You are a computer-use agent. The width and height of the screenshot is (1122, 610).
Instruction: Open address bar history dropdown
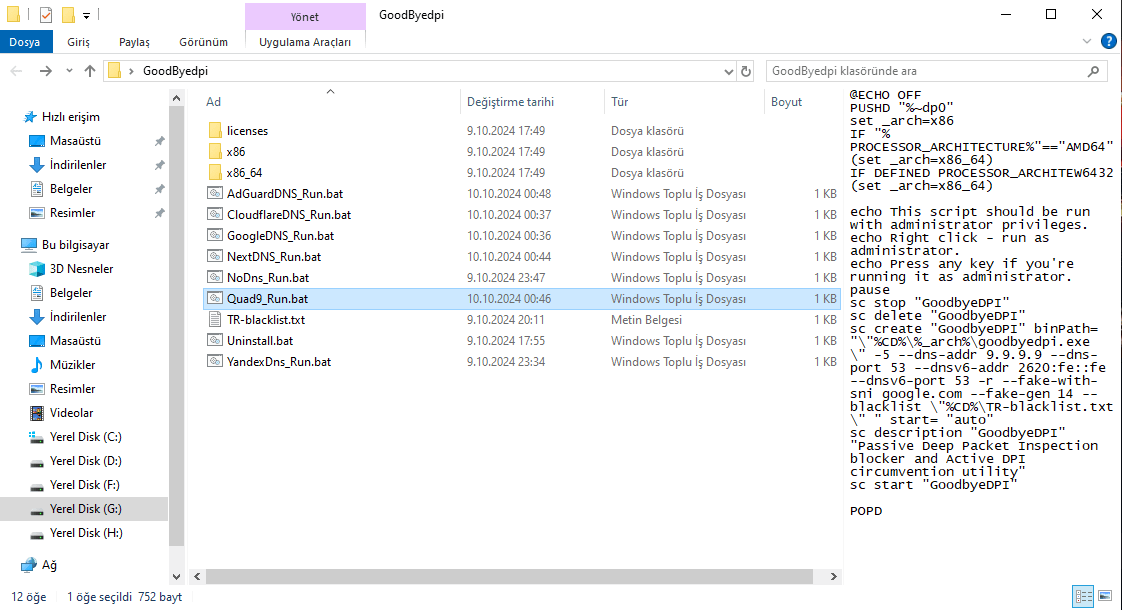[728, 71]
